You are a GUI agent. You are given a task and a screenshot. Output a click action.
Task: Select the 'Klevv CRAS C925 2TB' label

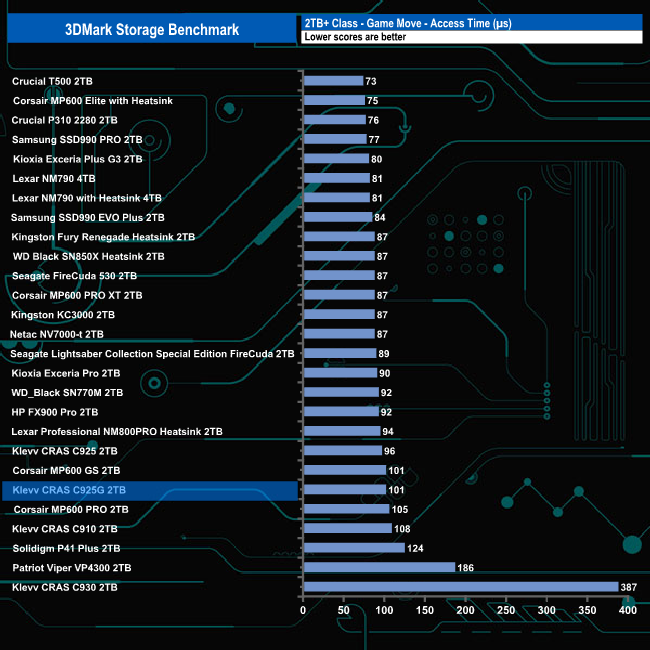tap(65, 451)
